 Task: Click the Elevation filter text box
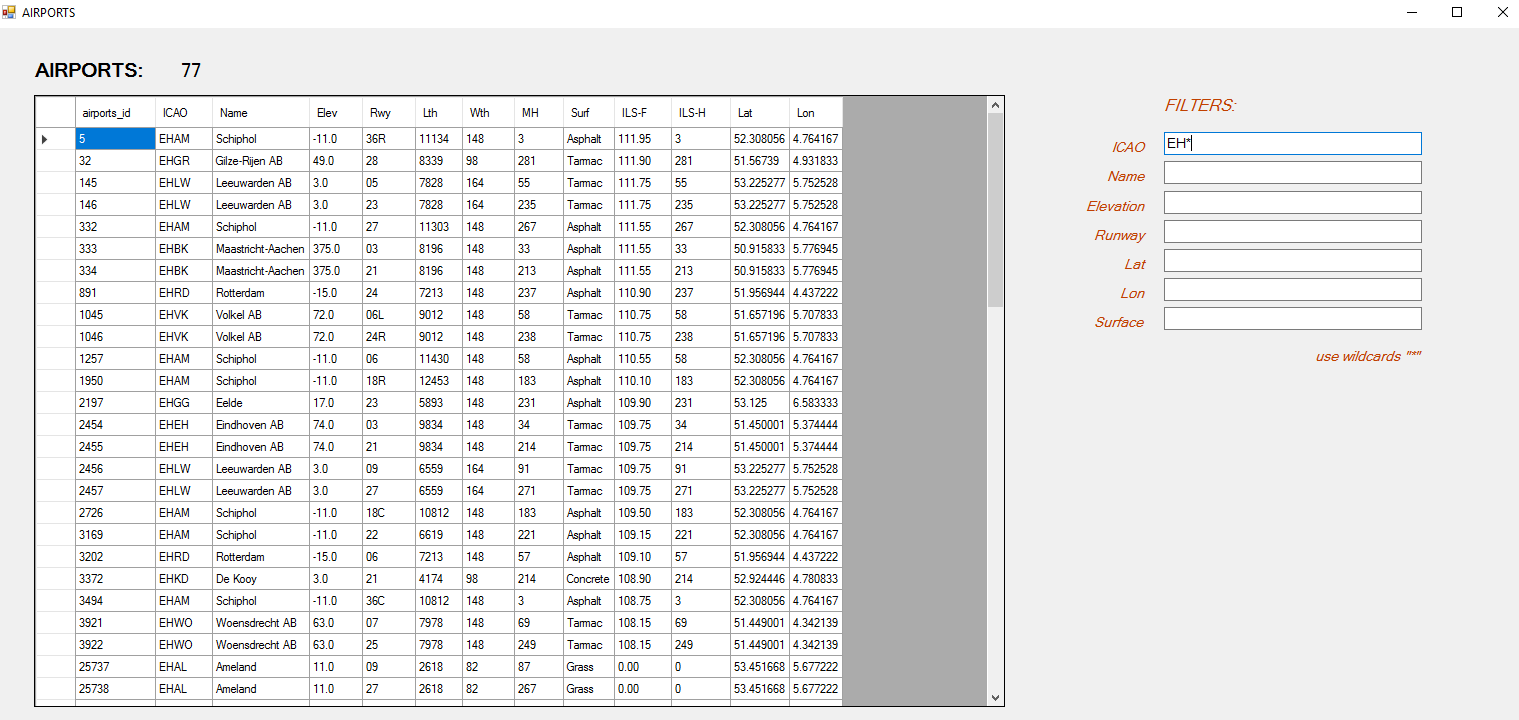(x=1292, y=202)
